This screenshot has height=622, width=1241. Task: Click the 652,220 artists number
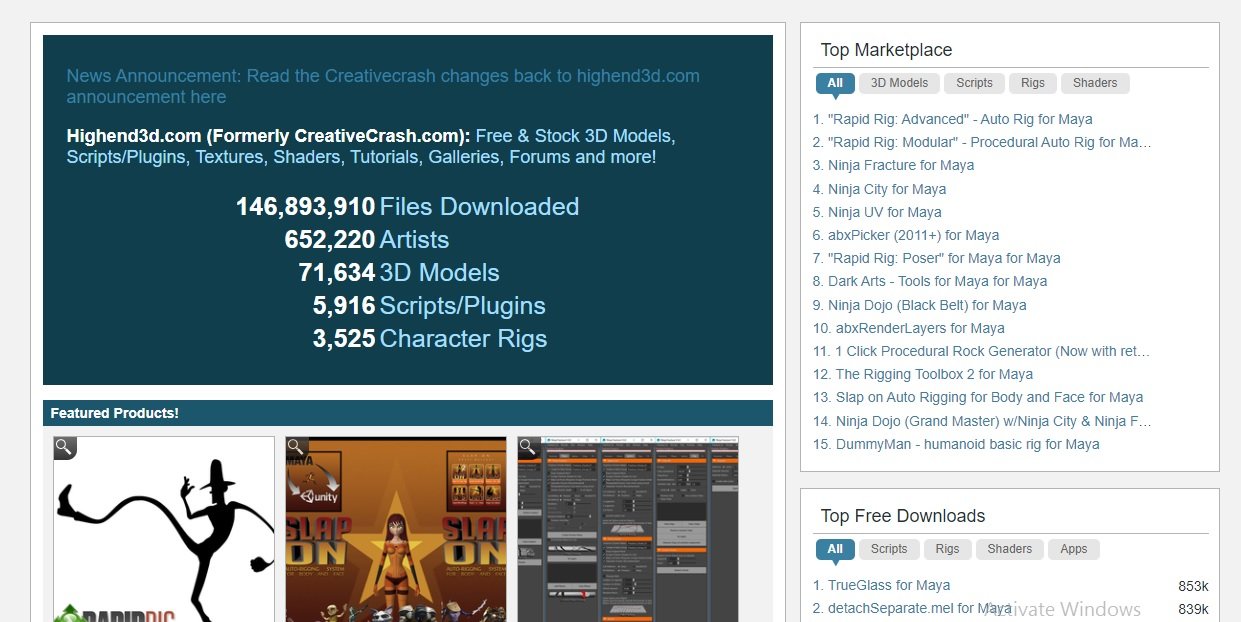(330, 240)
